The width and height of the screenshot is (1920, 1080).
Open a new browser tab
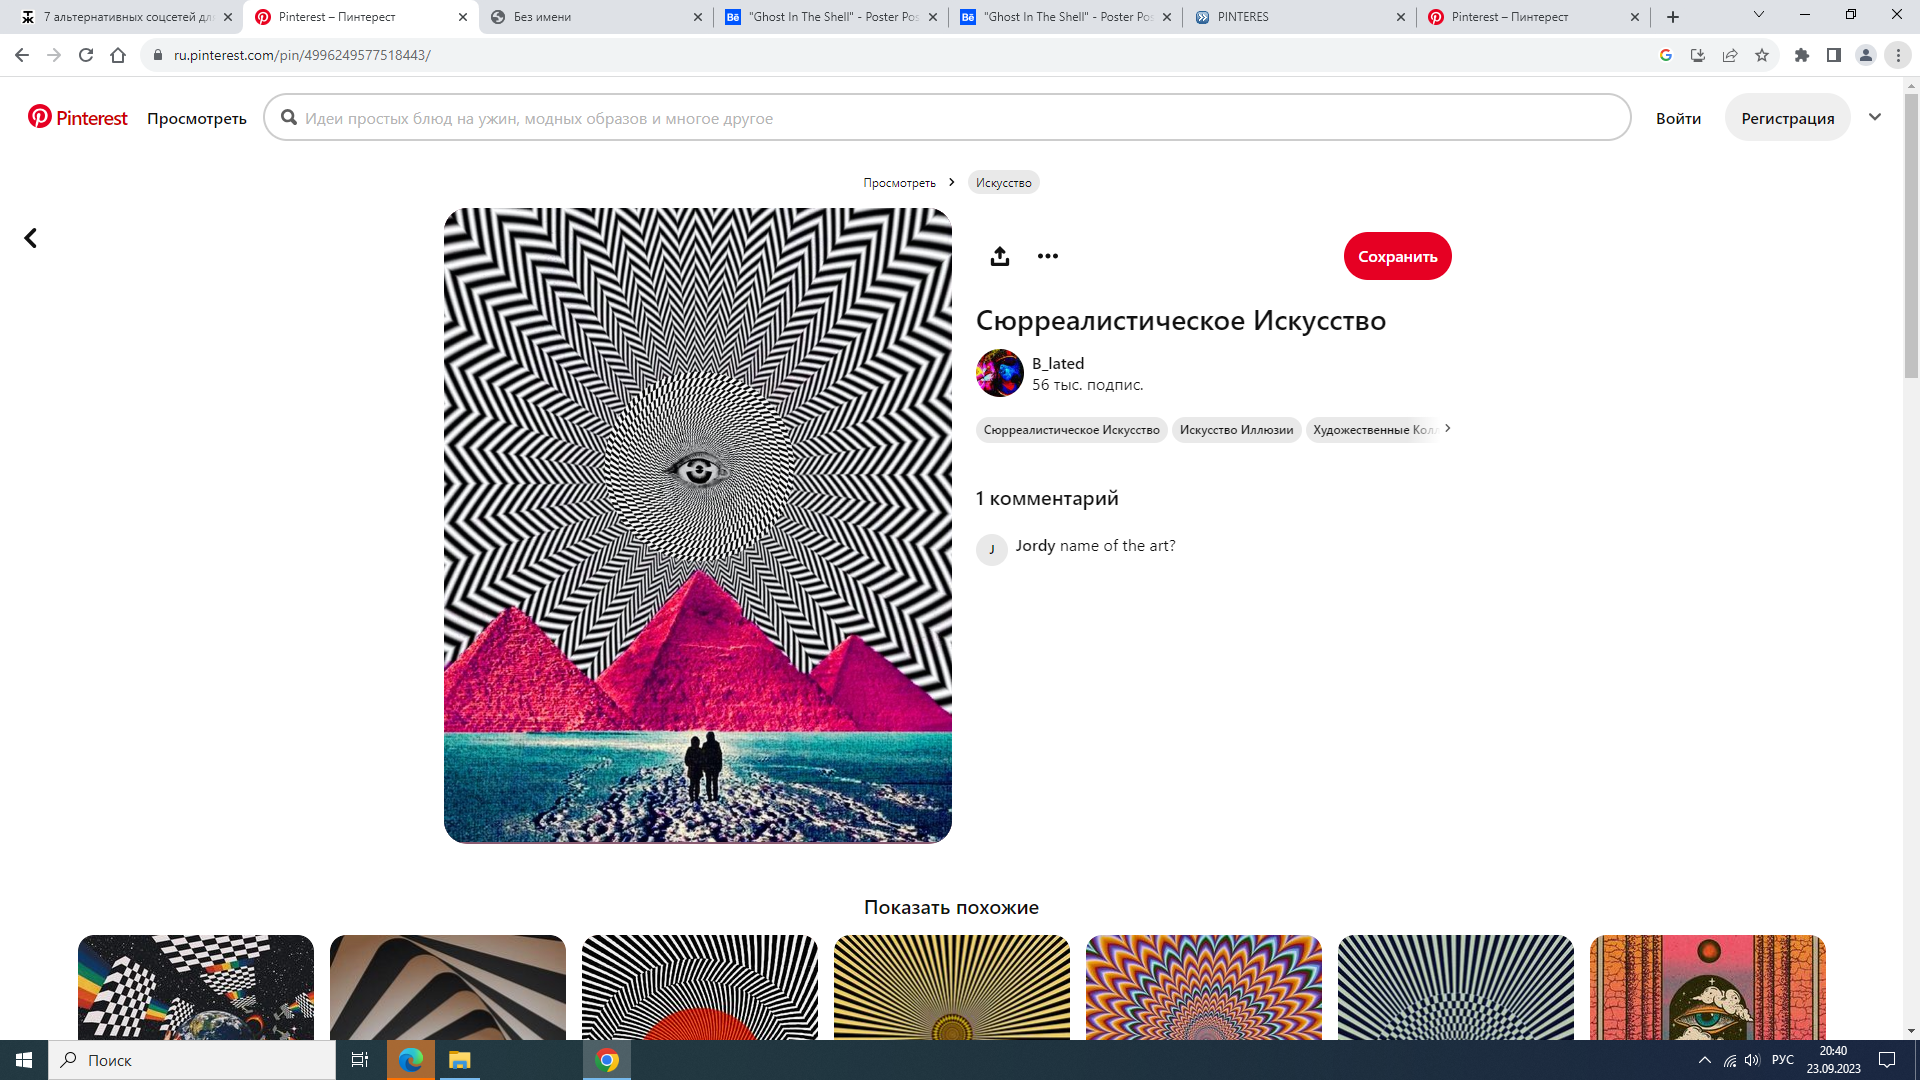1673,17
